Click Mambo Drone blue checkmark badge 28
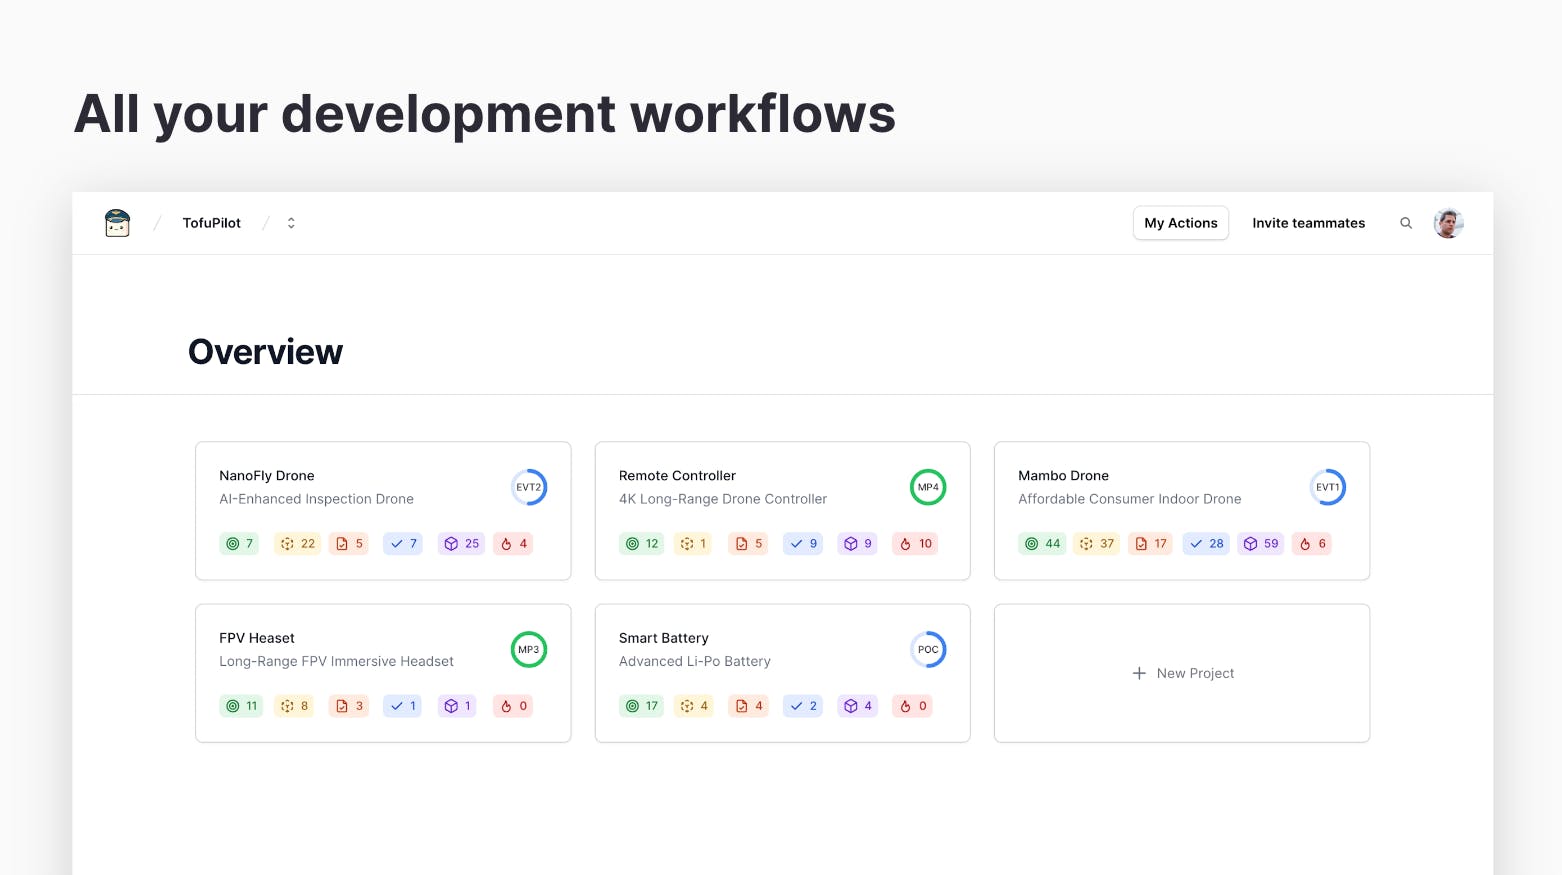The height and width of the screenshot is (875, 1562). (1206, 544)
